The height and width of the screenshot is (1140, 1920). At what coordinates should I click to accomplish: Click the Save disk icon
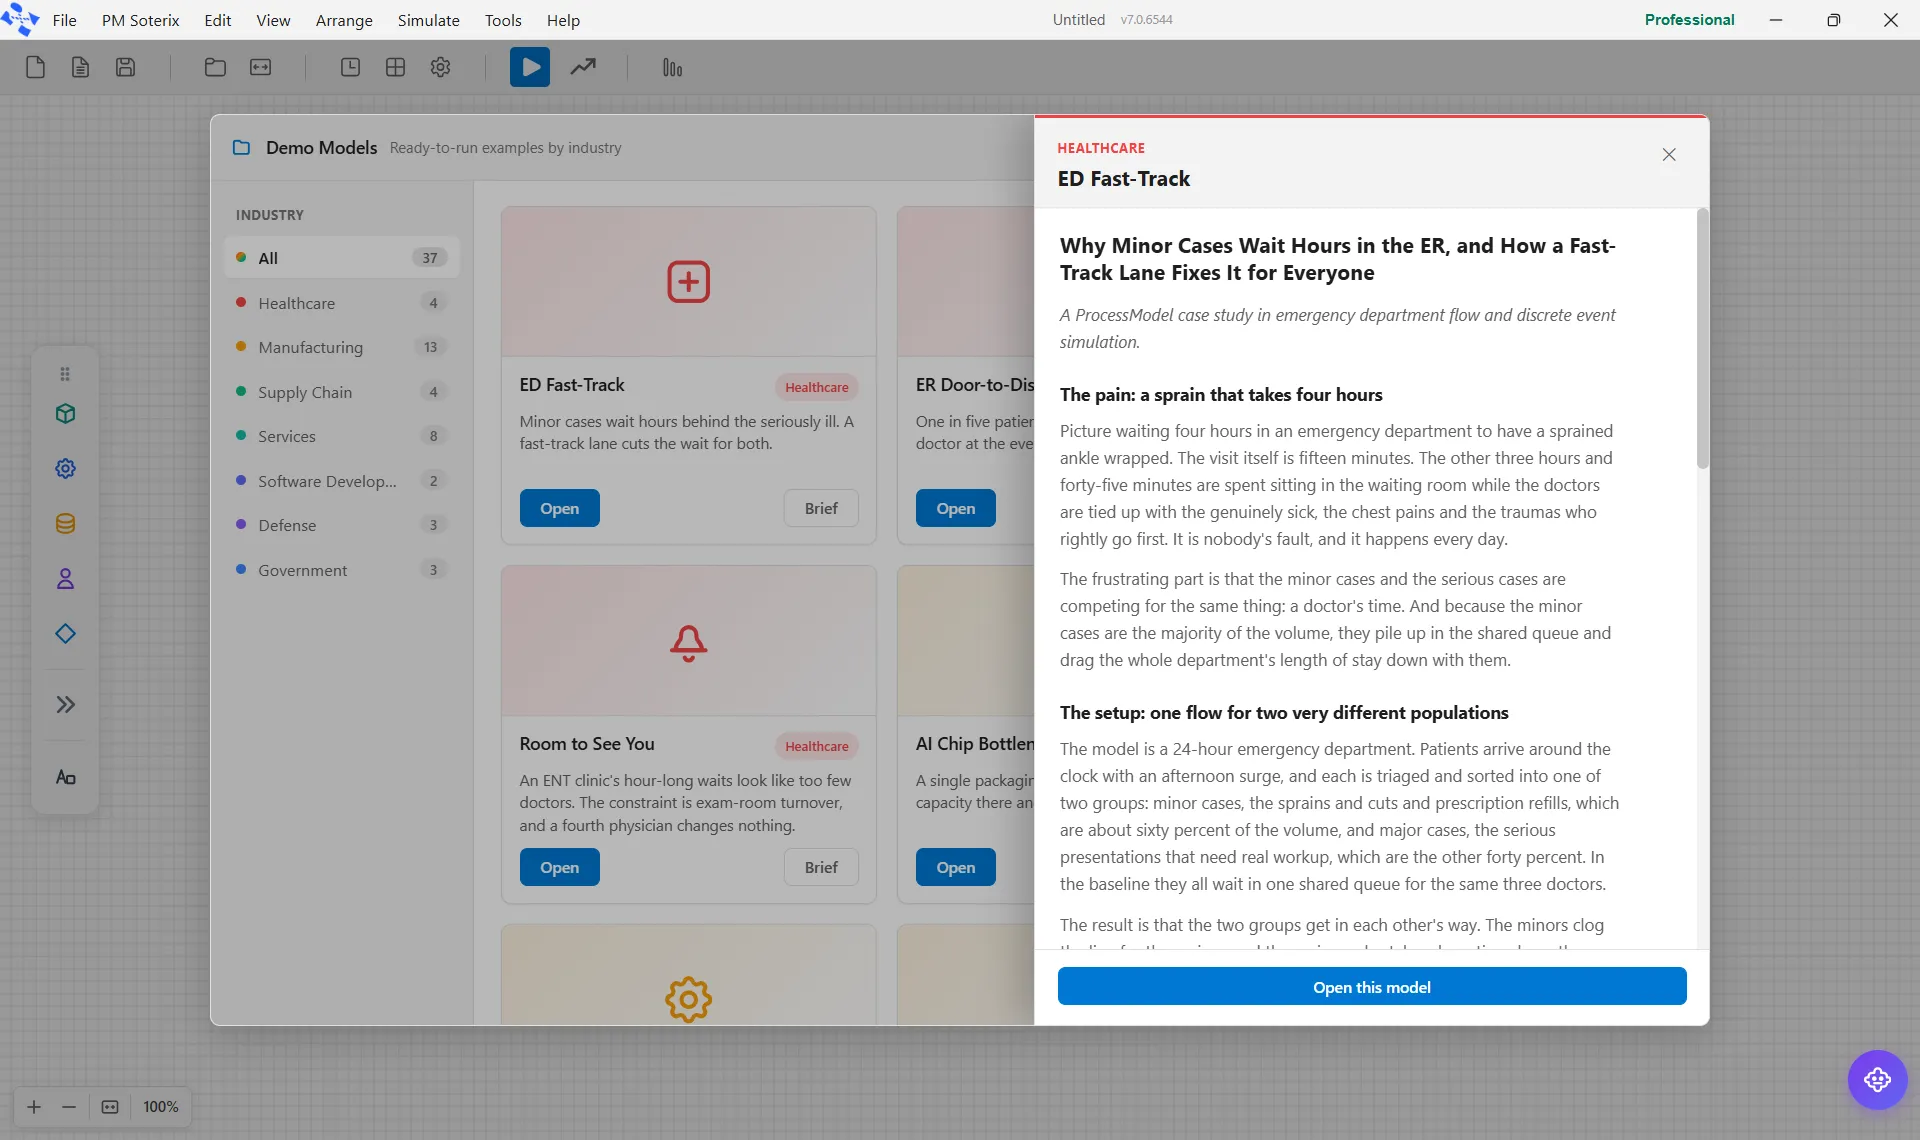[125, 67]
